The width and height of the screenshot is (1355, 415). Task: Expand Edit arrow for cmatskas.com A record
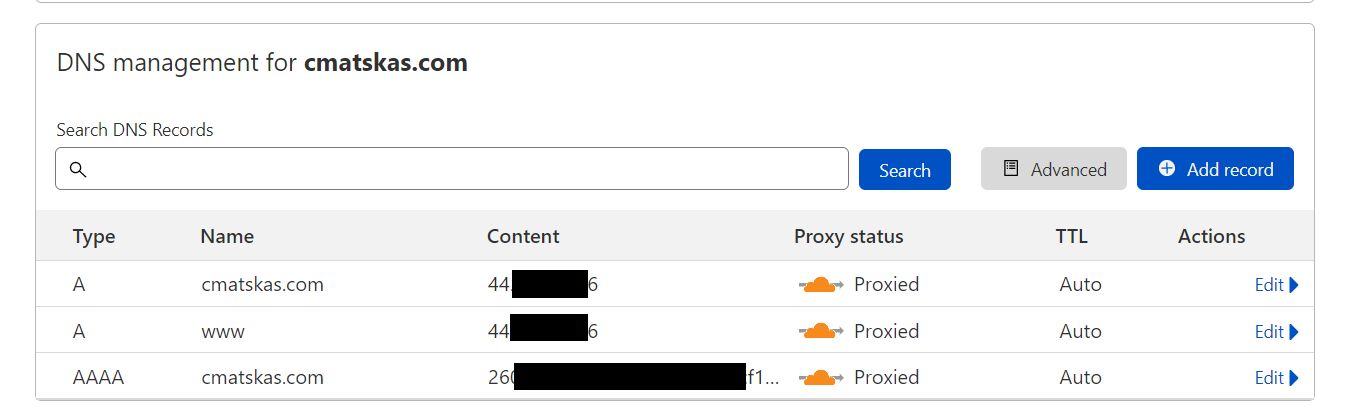pyautogui.click(x=1294, y=285)
